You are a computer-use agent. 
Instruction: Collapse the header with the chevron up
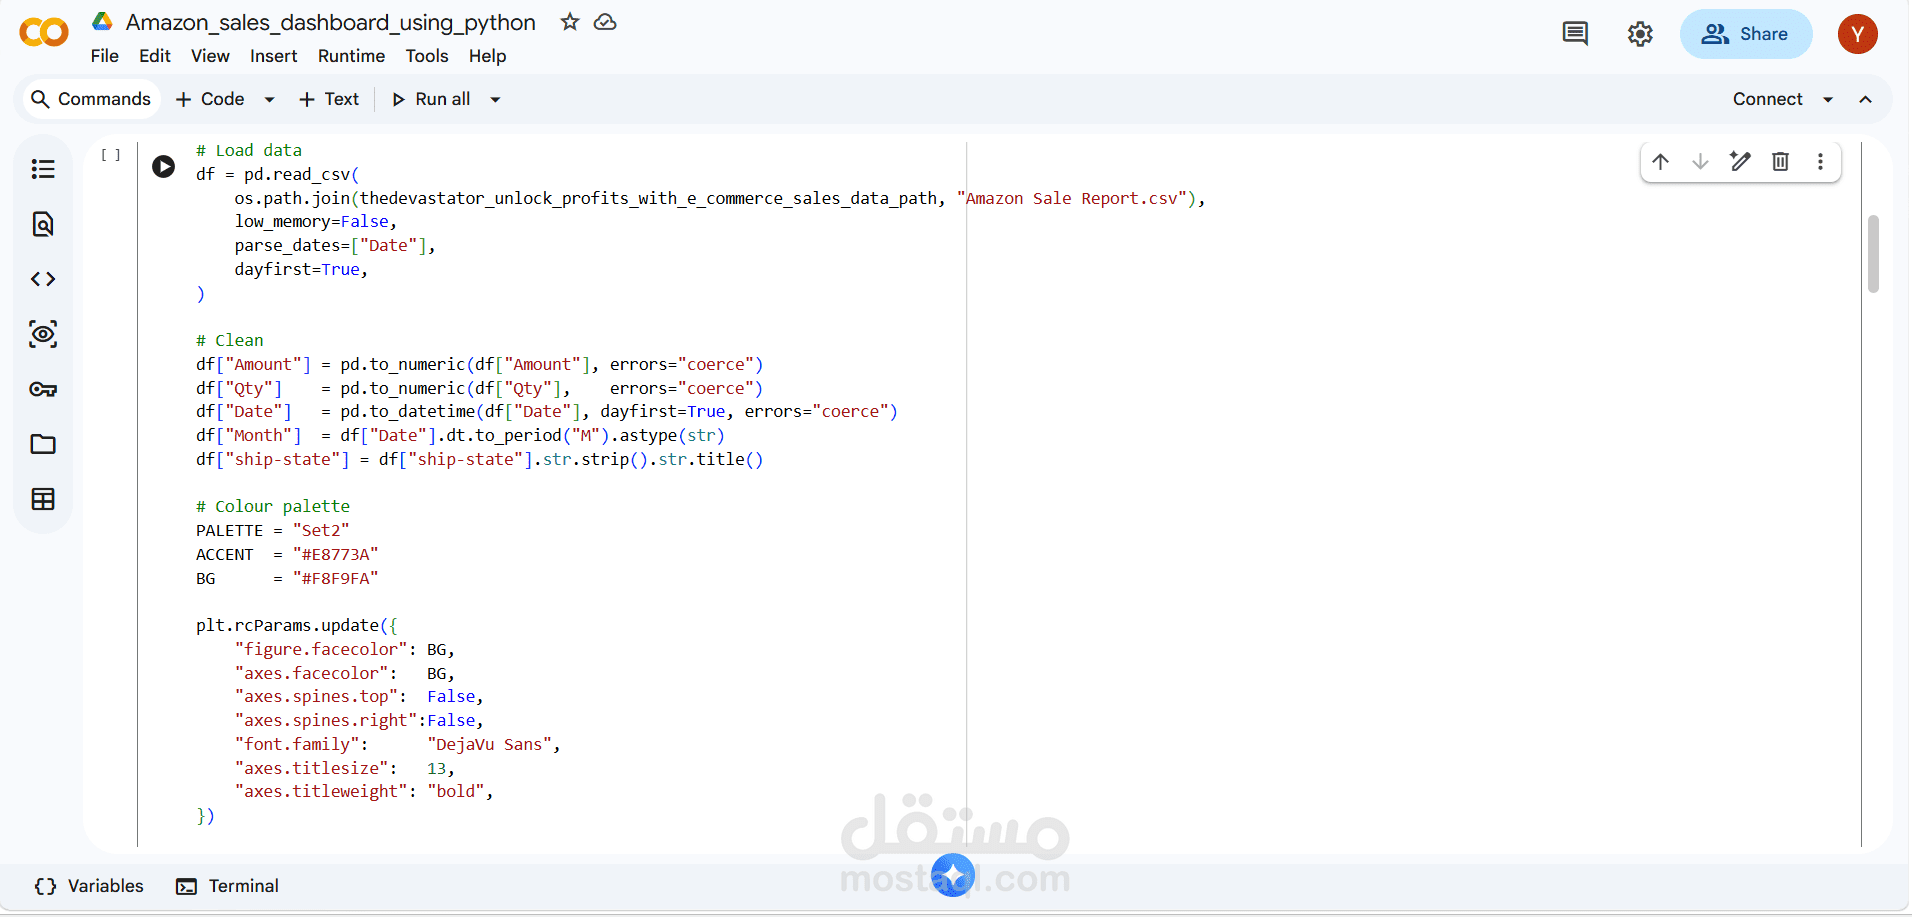click(1865, 99)
